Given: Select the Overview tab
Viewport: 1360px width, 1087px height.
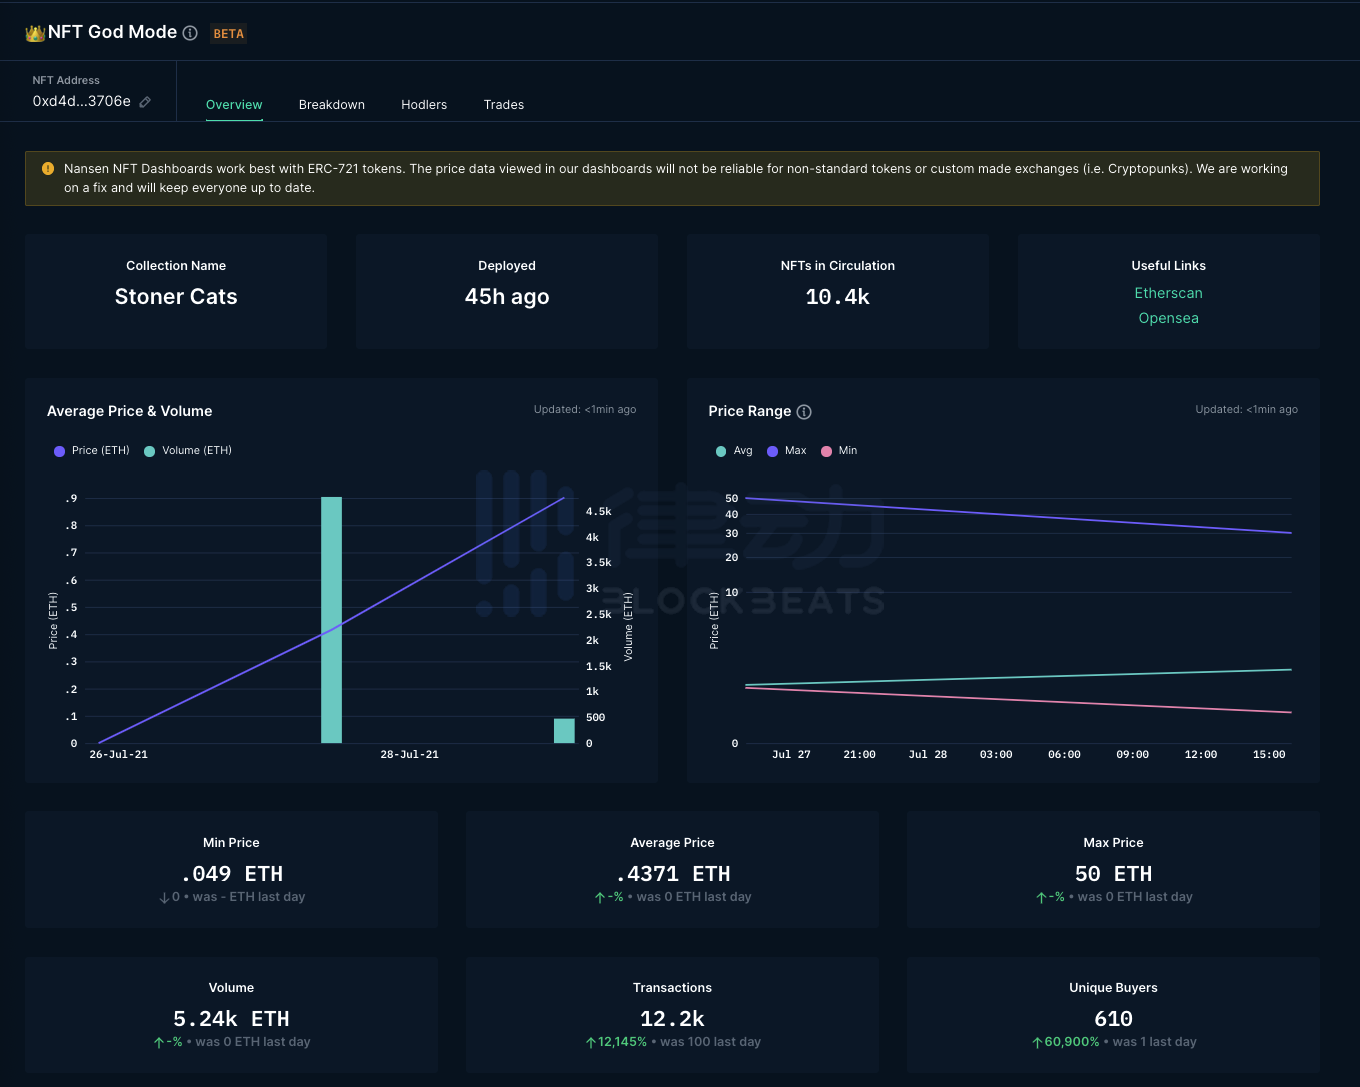Looking at the screenshot, I should coord(234,105).
